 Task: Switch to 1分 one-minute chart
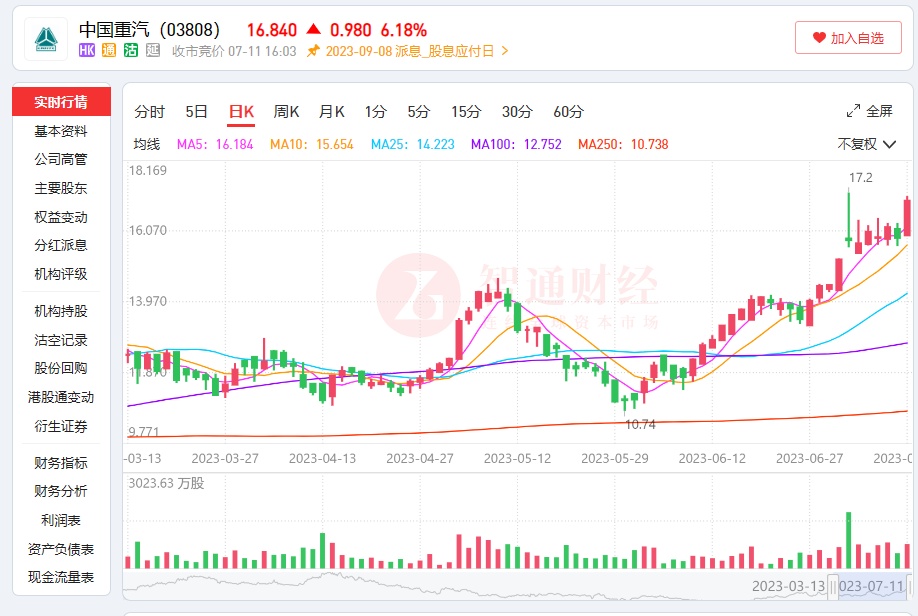[x=375, y=111]
